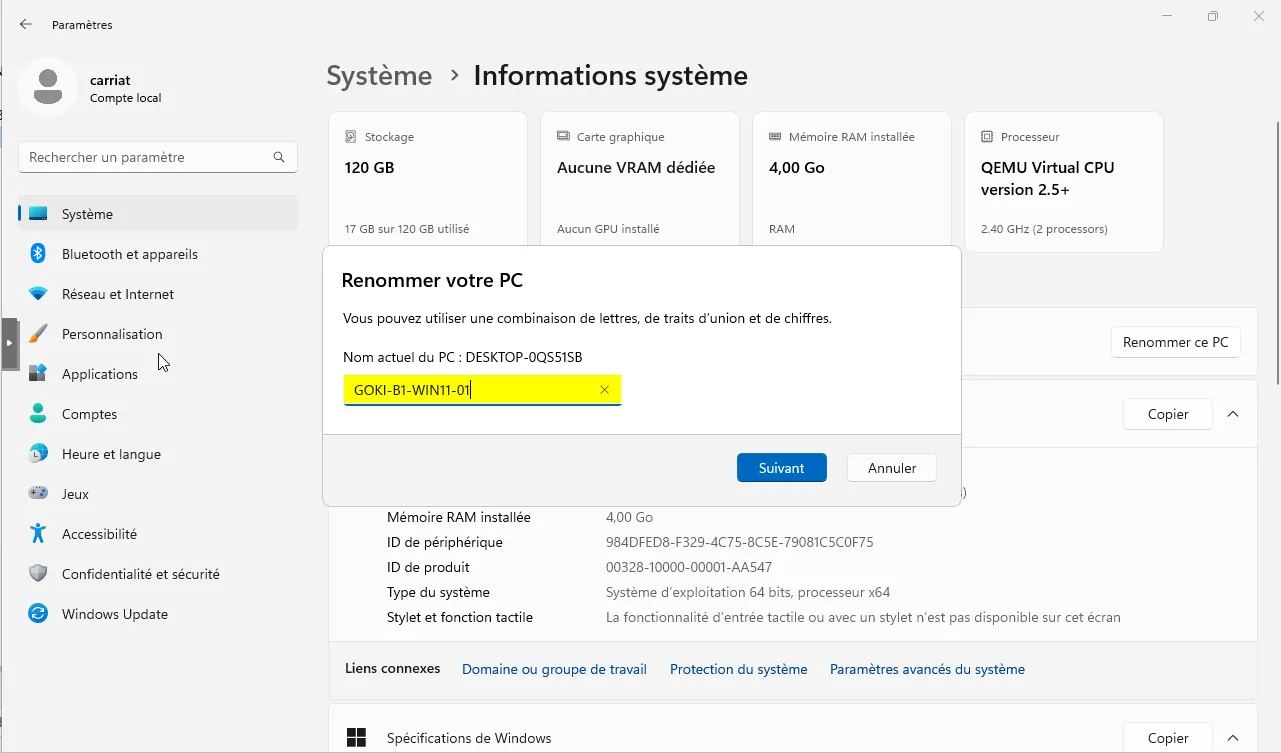The image size is (1281, 753).
Task: Open Réseau et Internet settings
Action: 117,294
